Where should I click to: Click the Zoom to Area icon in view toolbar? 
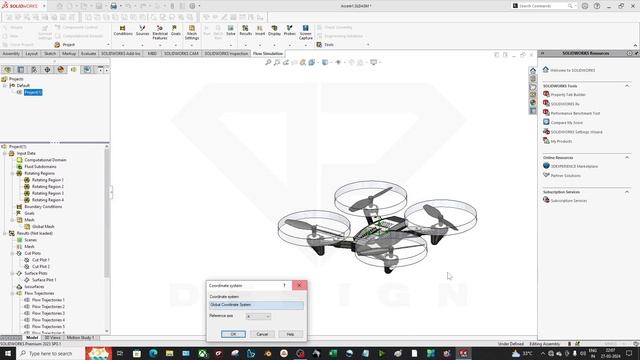[277, 62]
